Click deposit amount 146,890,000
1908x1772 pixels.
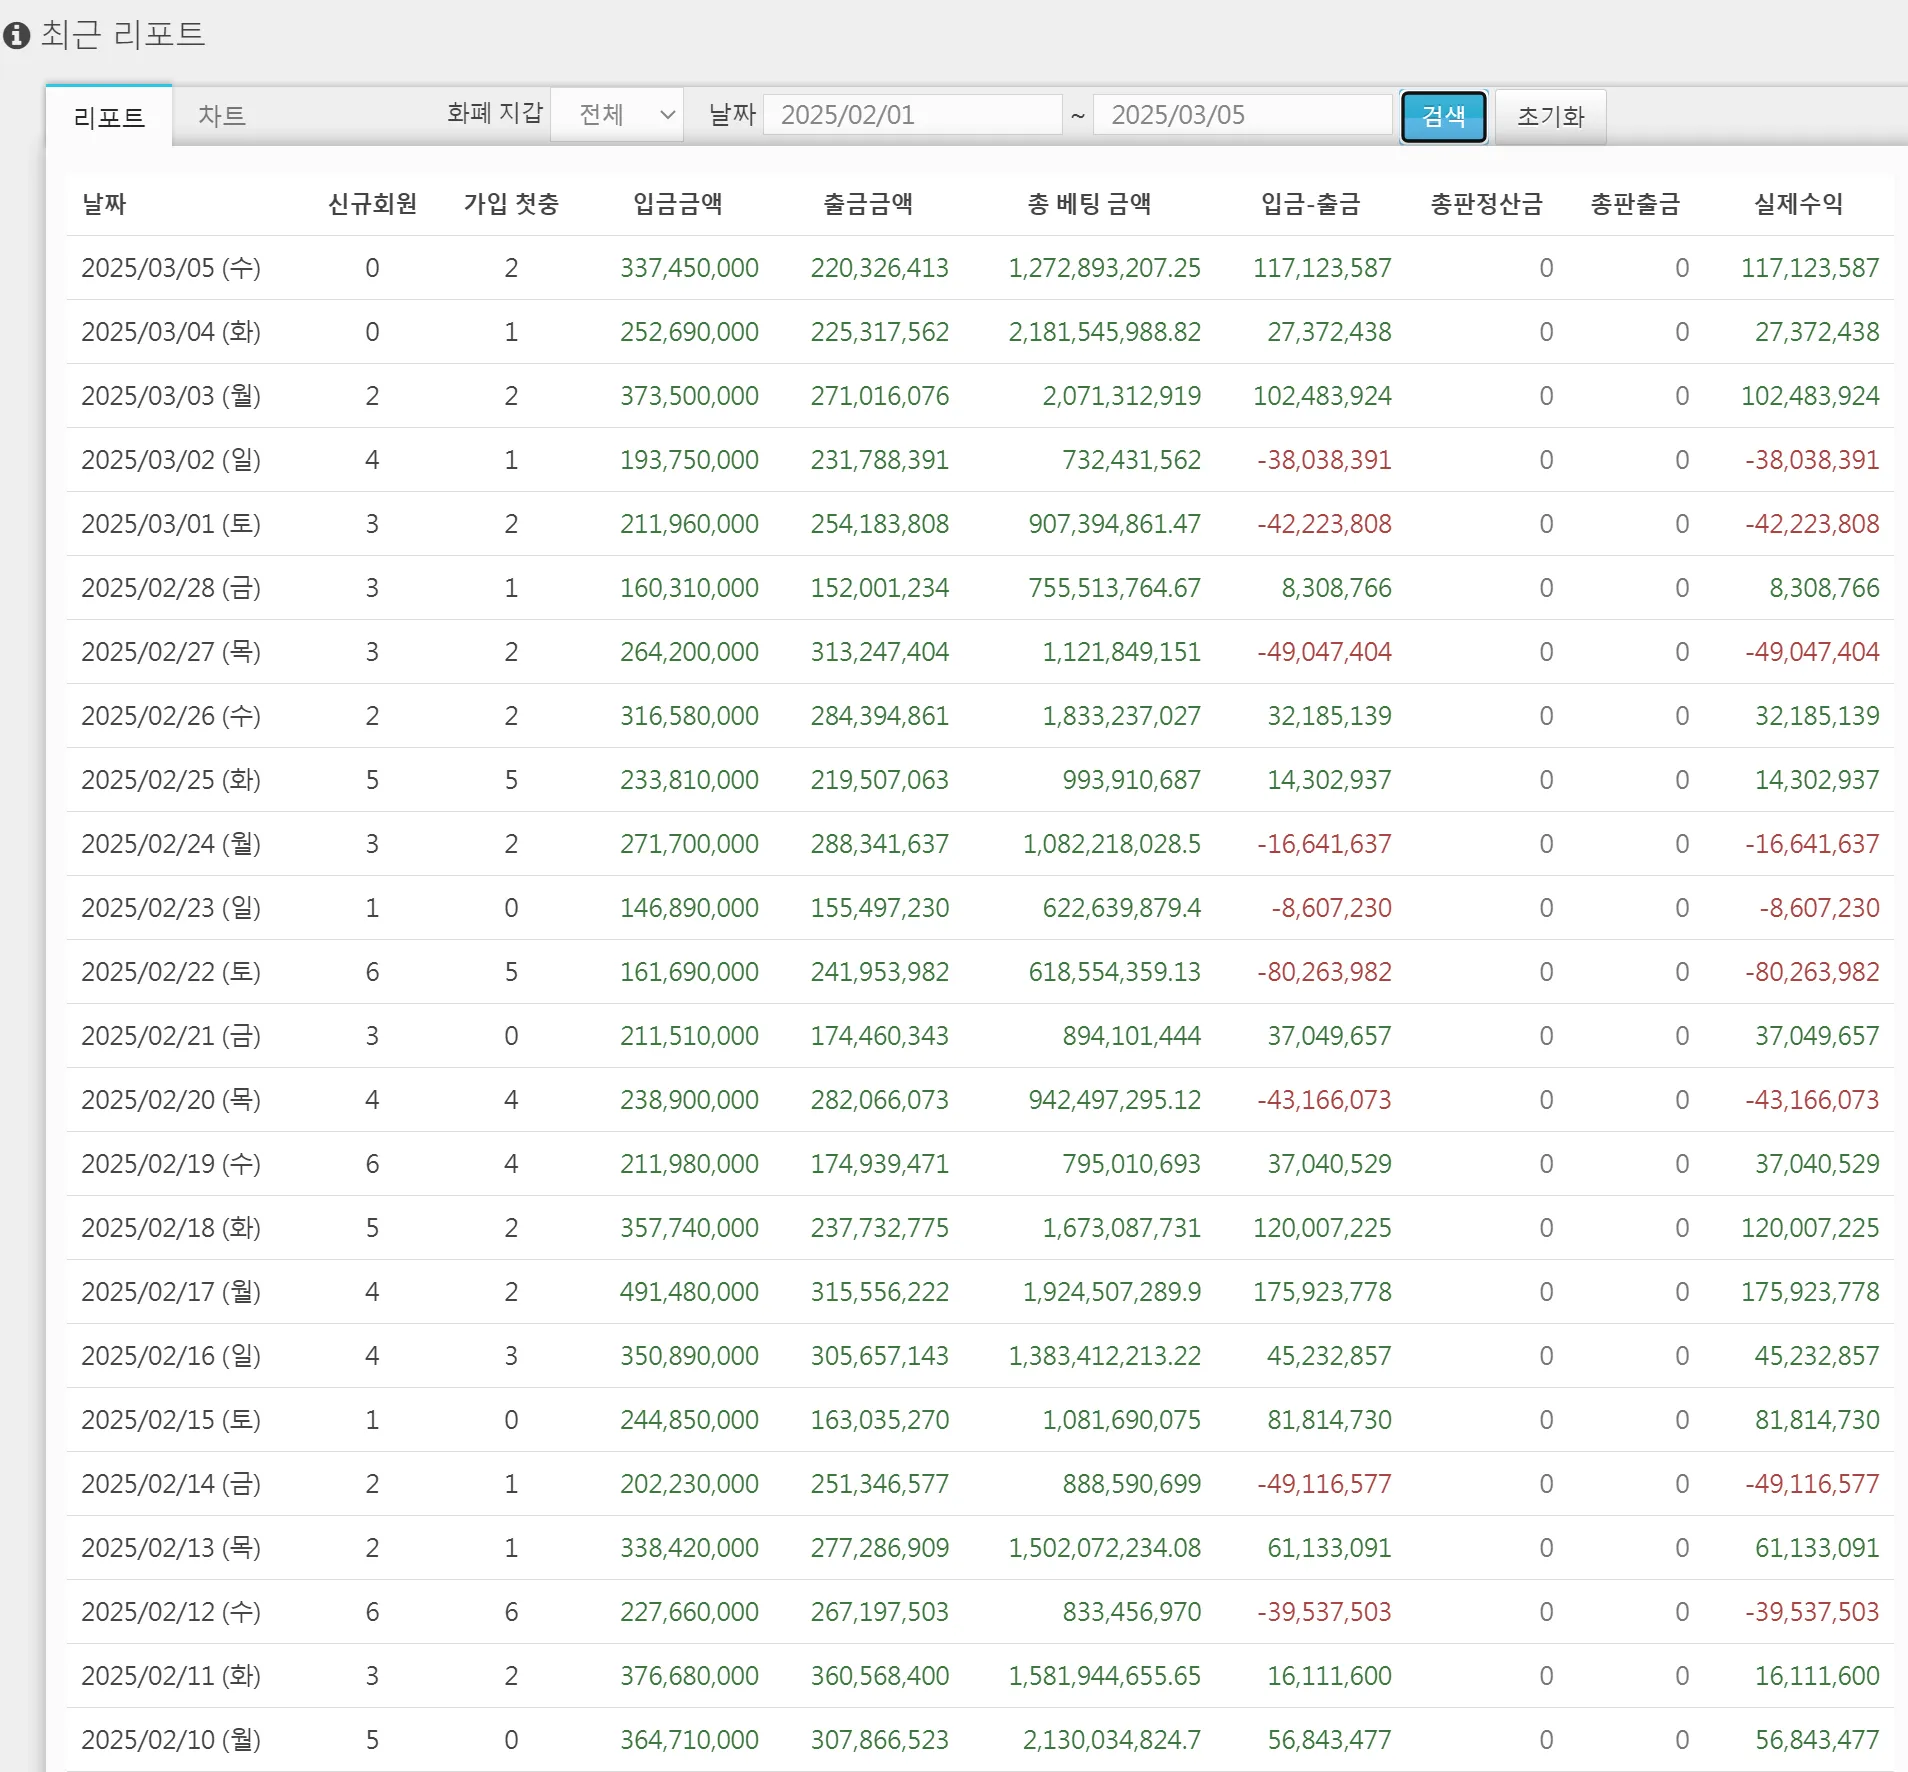689,908
